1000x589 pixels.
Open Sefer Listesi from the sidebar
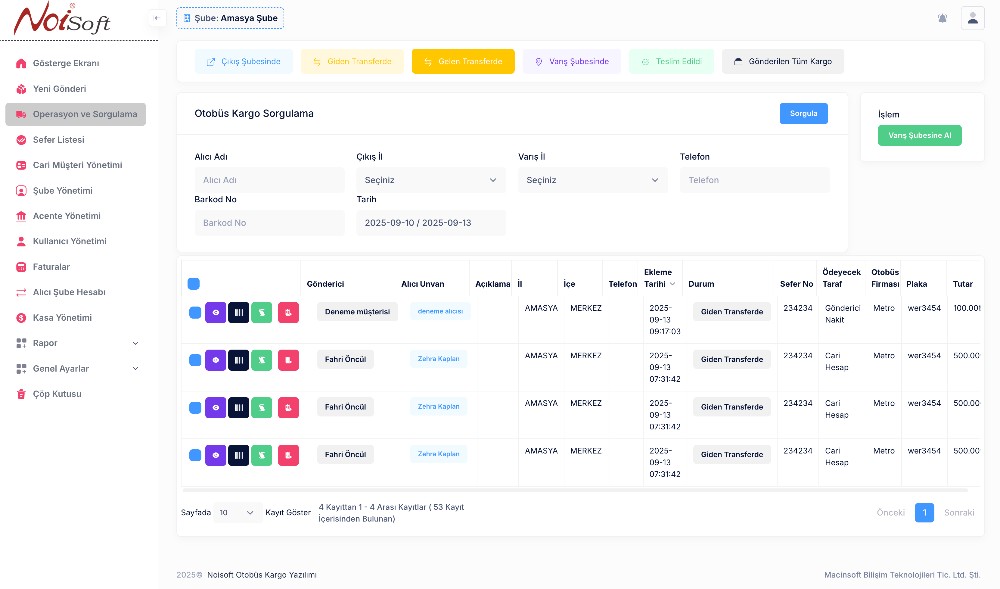click(59, 140)
